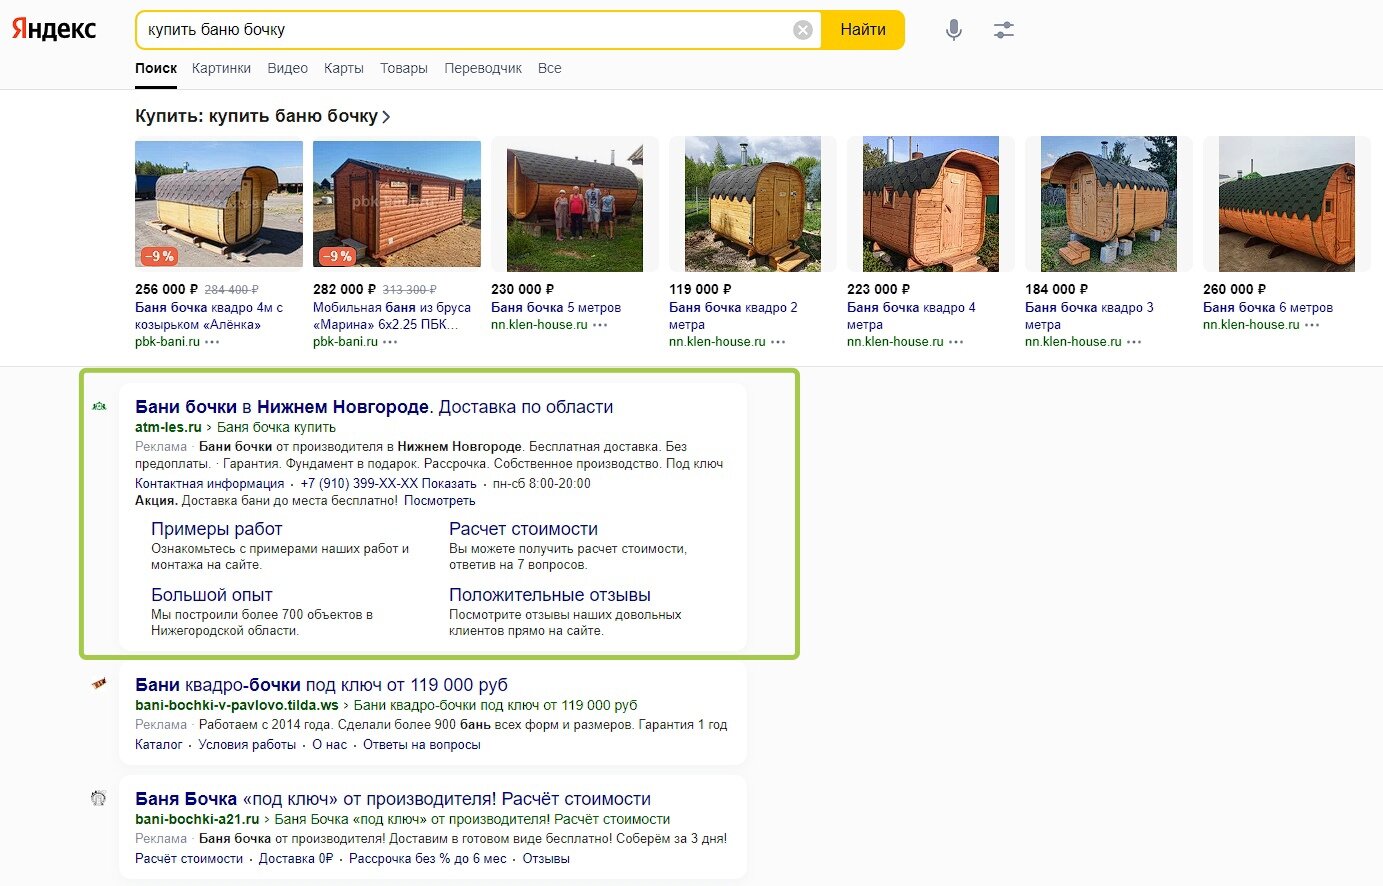The width and height of the screenshot is (1383, 886).
Task: Open Большой опыт sitelink
Action: tap(212, 595)
